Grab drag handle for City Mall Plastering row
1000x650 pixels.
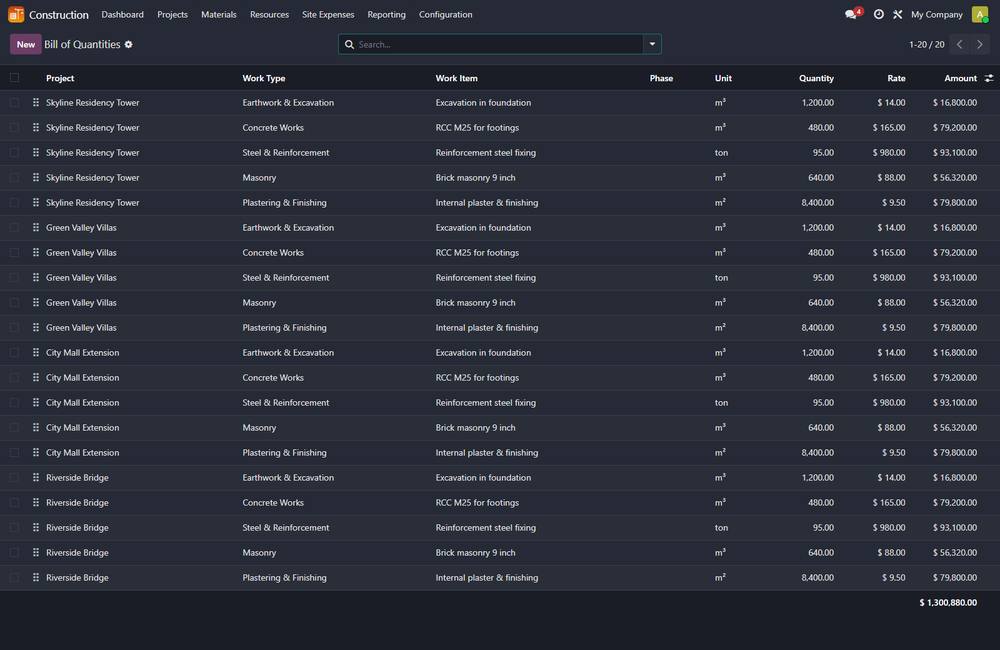click(x=36, y=453)
